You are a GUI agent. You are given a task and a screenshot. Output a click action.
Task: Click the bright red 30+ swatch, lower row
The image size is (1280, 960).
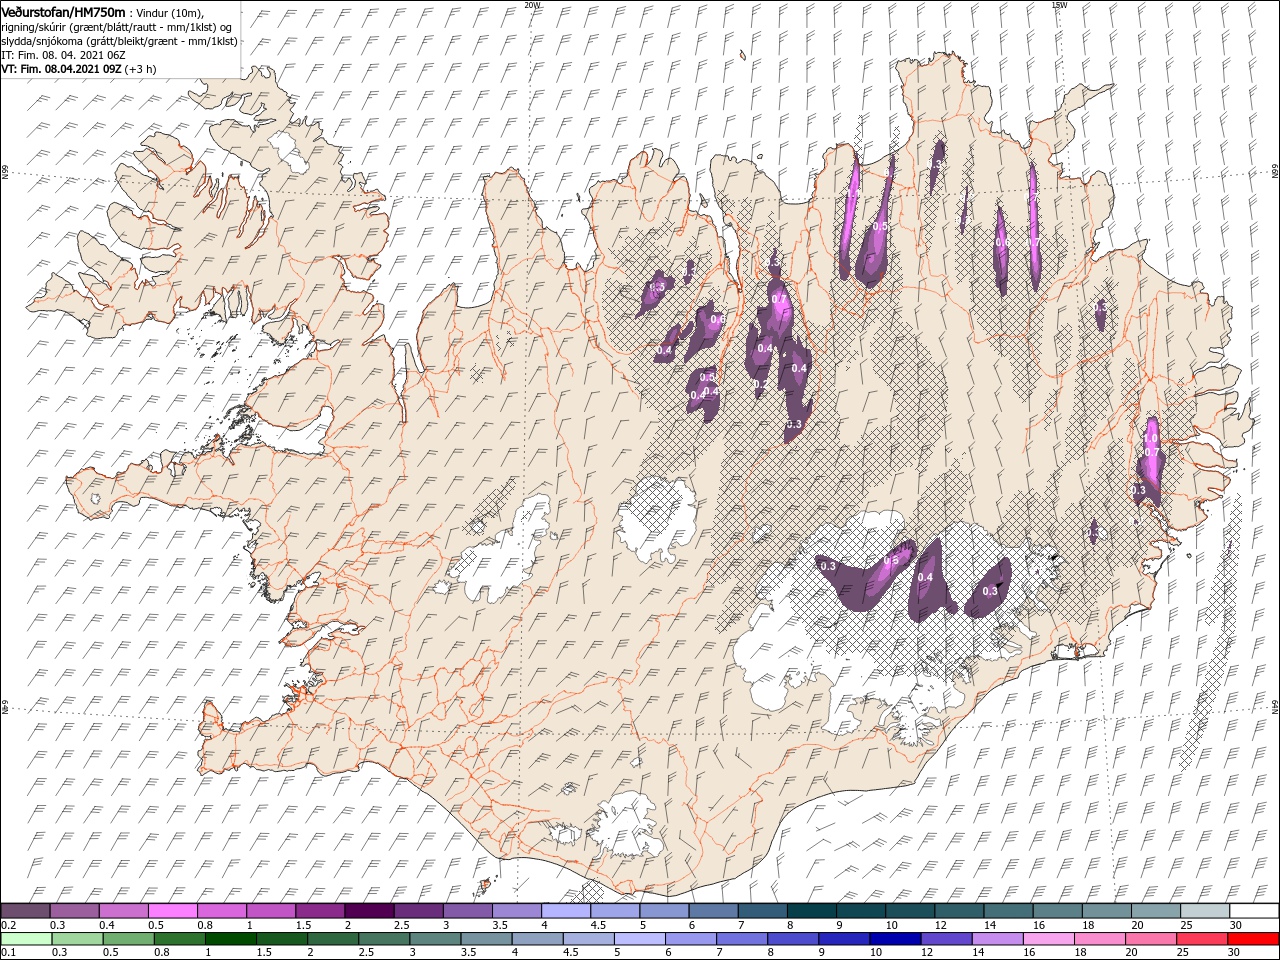tap(1253, 939)
